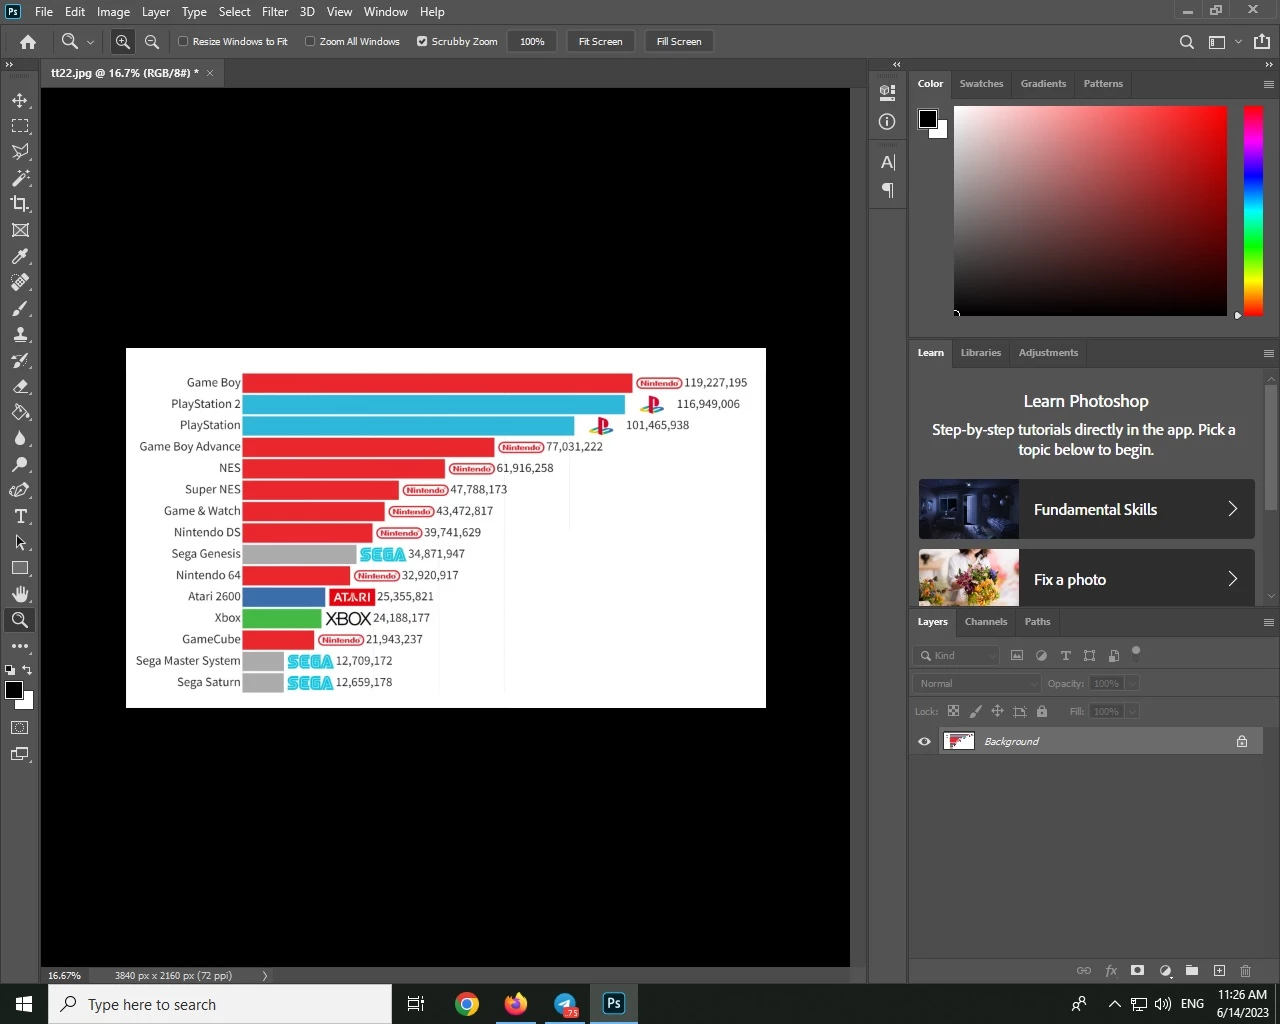Viewport: 1280px width, 1024px height.
Task: Open the Layers panel options menu
Action: pos(1268,622)
